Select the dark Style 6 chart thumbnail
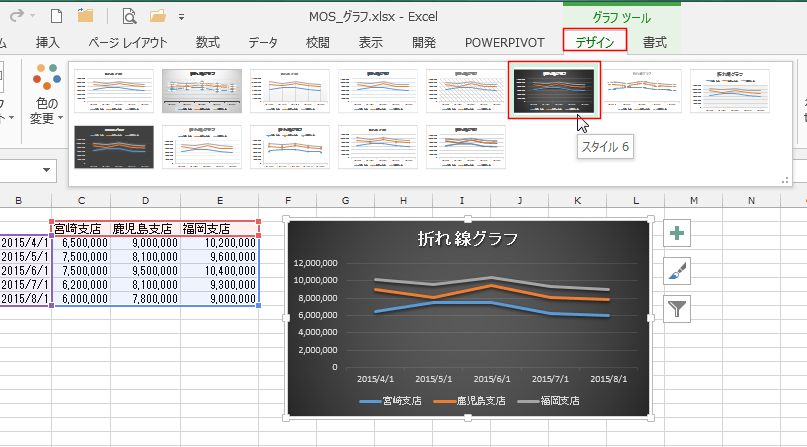Image resolution: width=807 pixels, height=447 pixels. (x=554, y=91)
